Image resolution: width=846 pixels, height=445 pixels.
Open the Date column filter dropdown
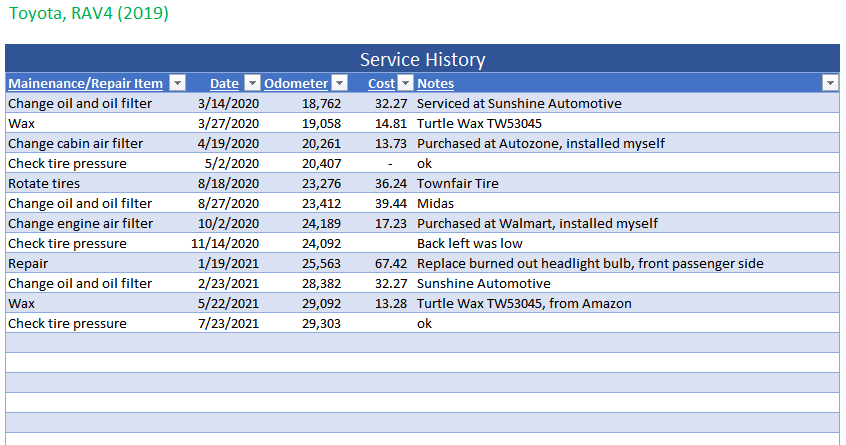(x=252, y=84)
